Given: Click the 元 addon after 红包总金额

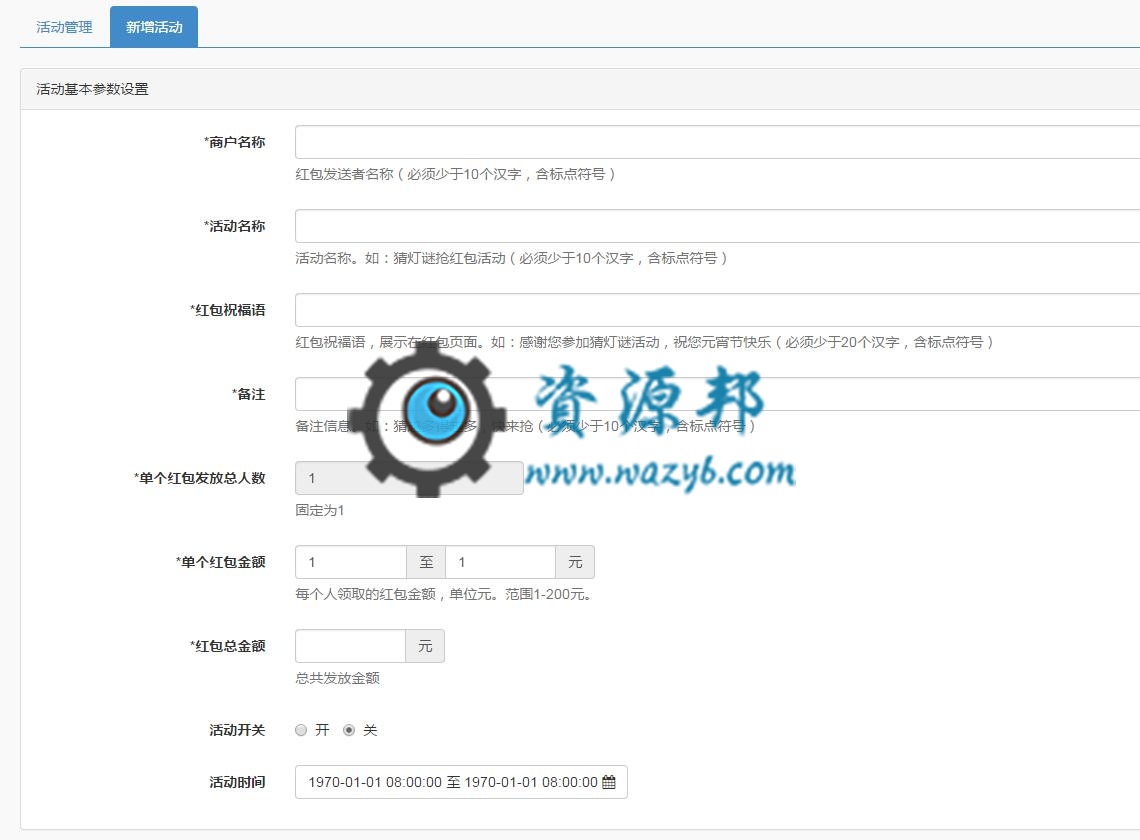Looking at the screenshot, I should point(425,646).
